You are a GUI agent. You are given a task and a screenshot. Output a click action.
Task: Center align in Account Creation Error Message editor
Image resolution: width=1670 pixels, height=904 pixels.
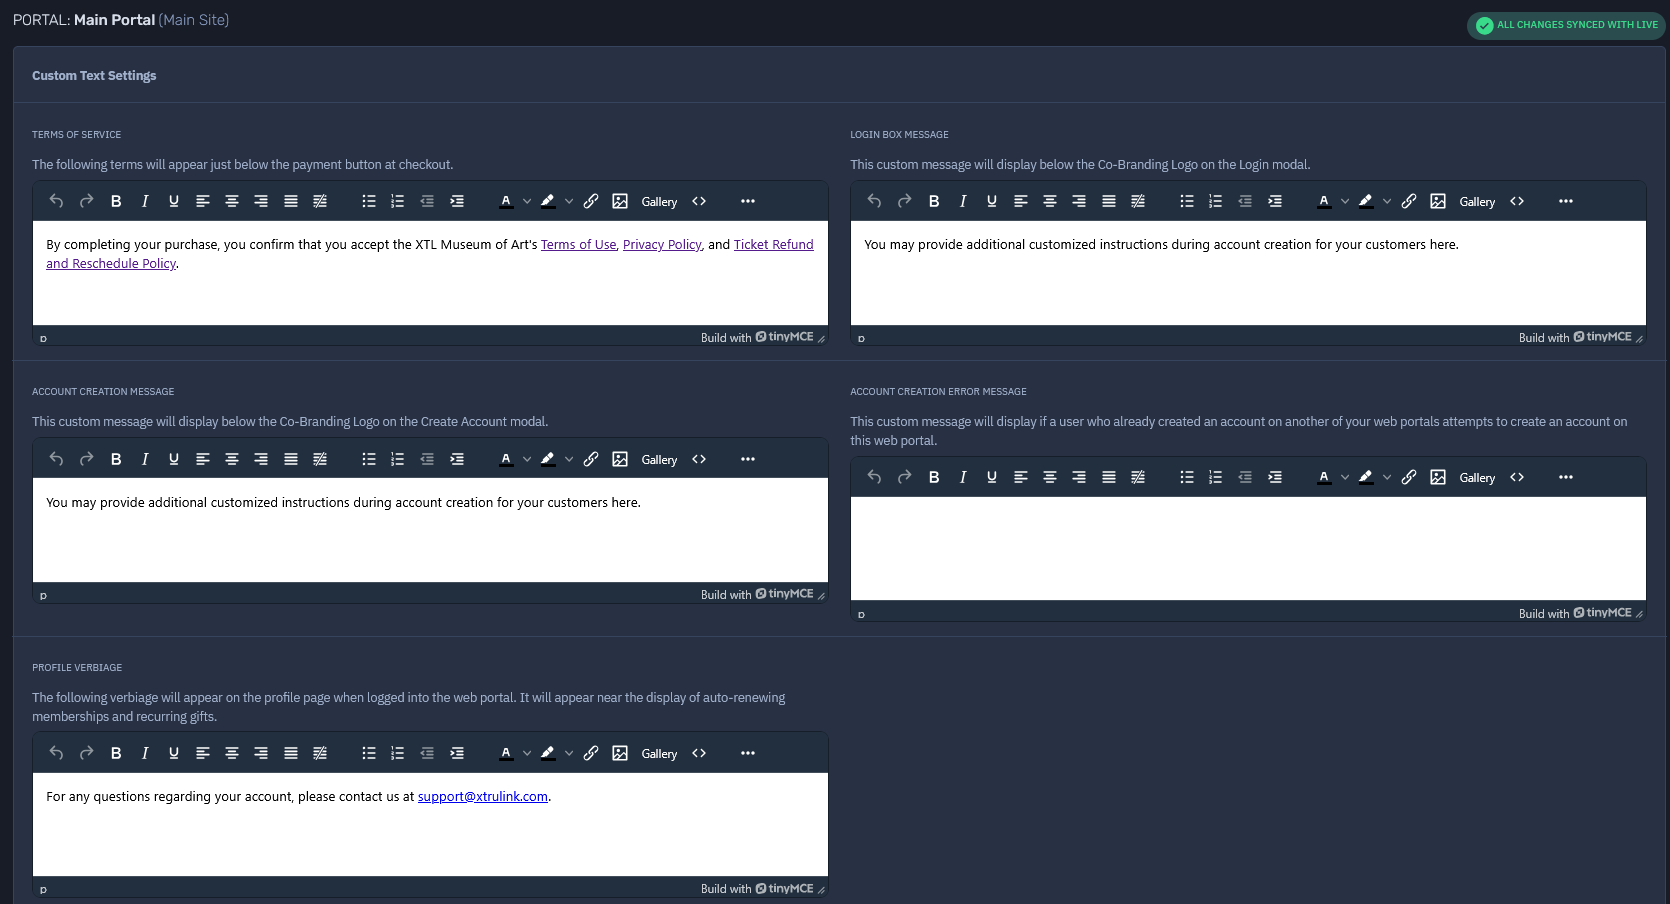click(1050, 477)
